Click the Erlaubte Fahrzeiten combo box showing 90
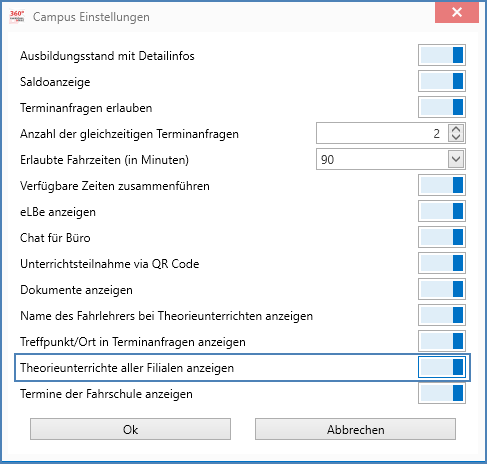 391,159
